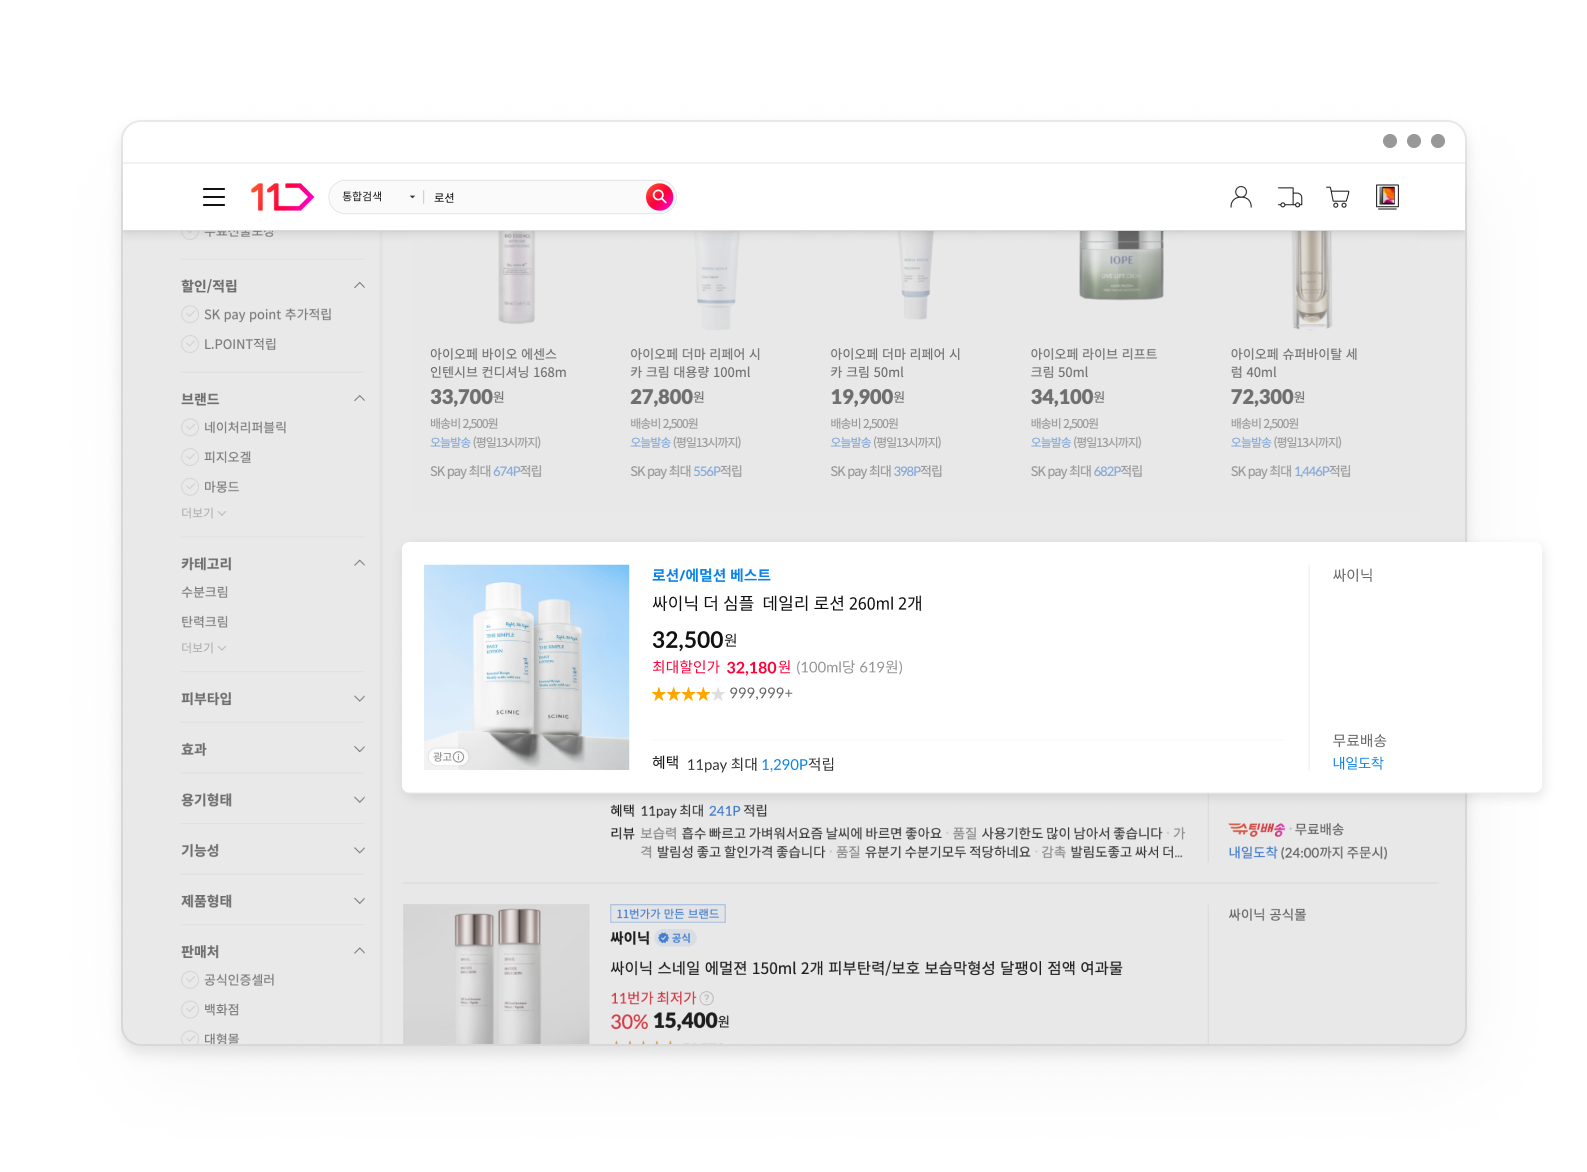
Task: Open the 통합검색 search type dropdown
Action: pos(378,197)
